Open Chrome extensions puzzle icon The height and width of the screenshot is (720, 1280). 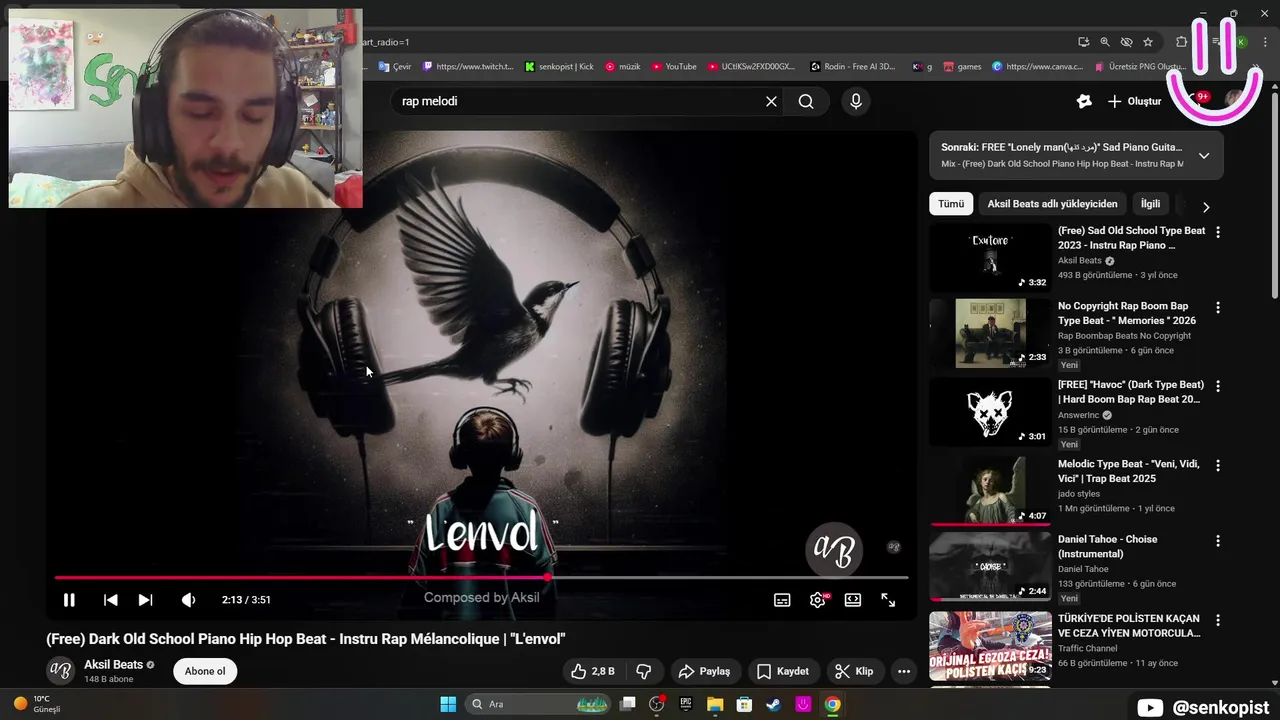1181,42
